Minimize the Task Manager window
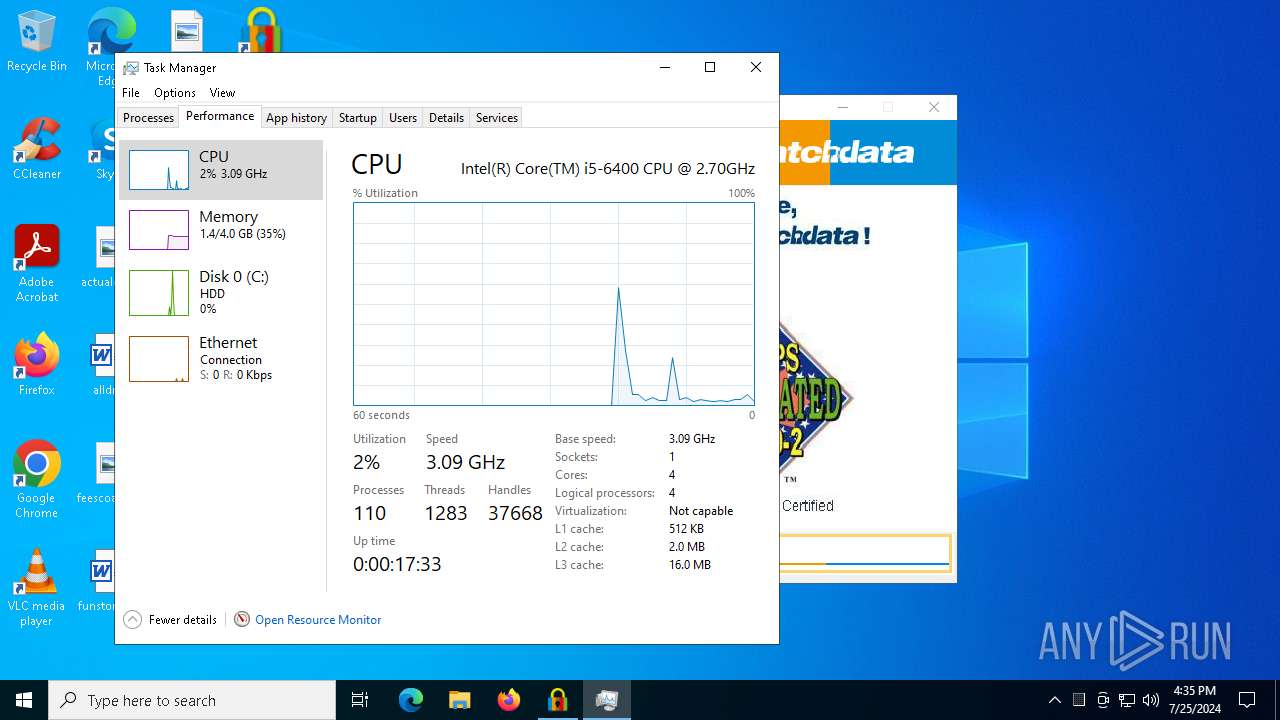Viewport: 1280px width, 720px height. pos(664,67)
